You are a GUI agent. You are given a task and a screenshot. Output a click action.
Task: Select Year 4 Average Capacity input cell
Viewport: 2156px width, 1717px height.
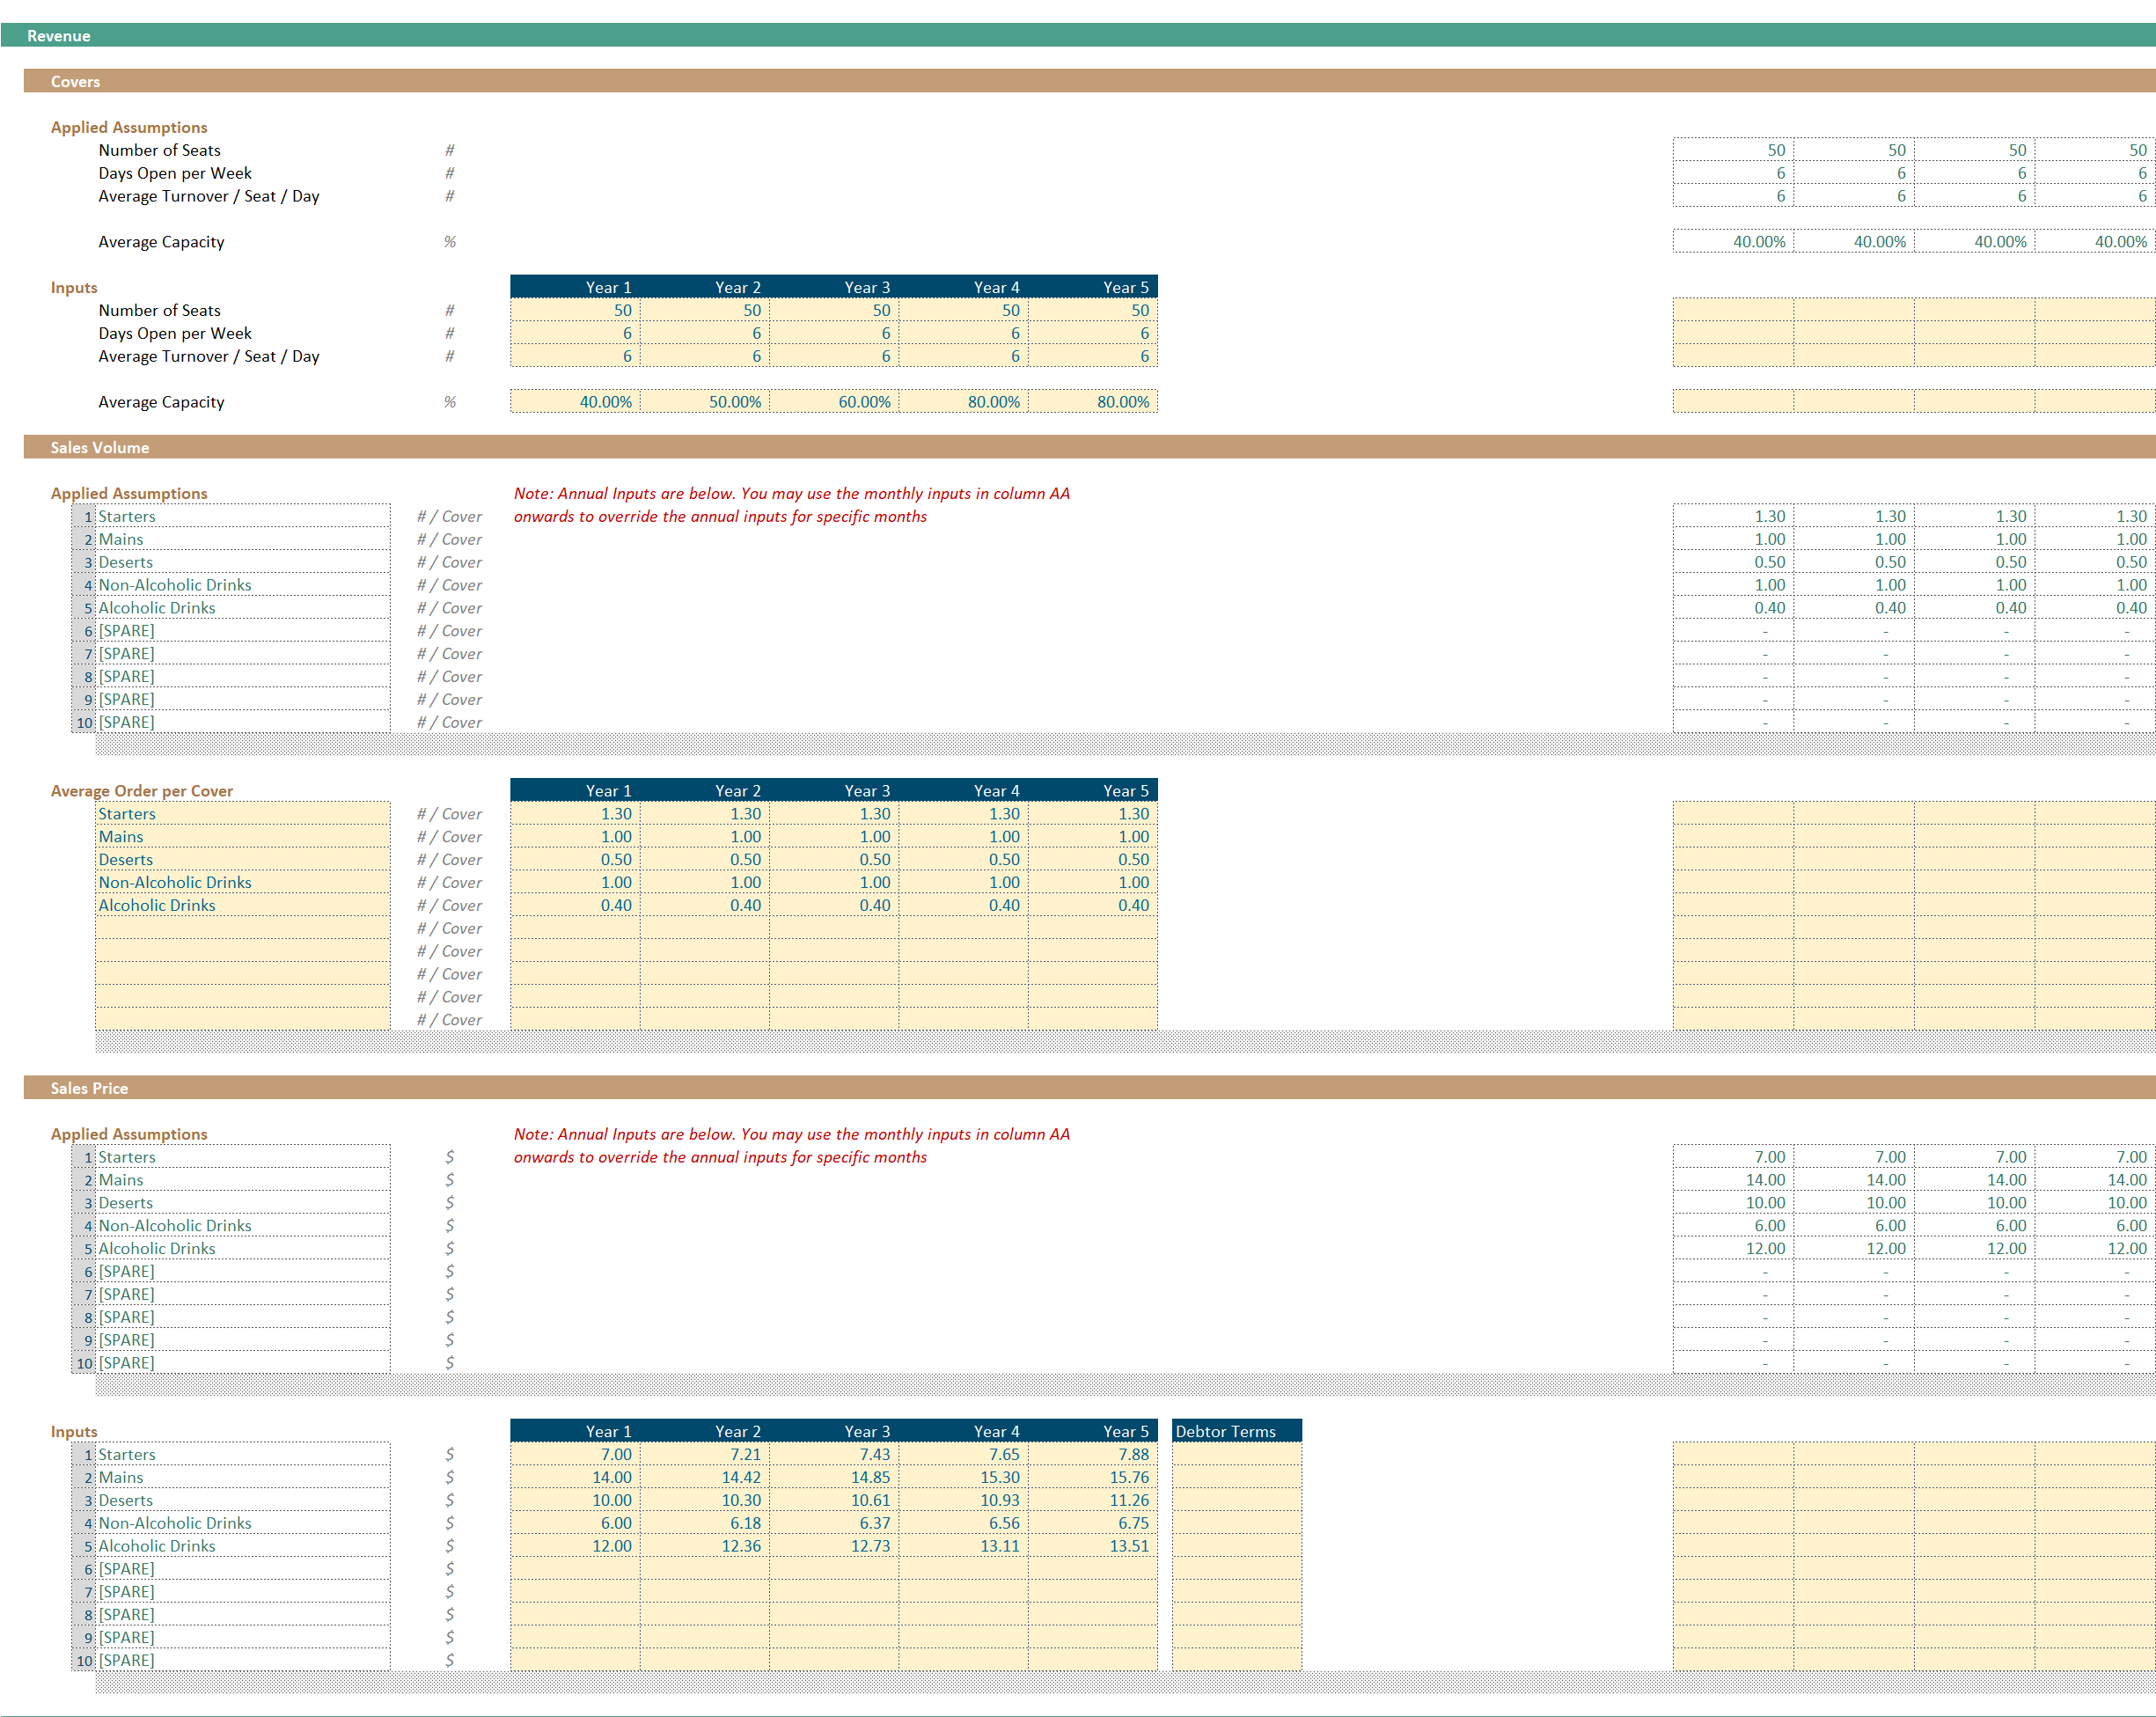[963, 402]
